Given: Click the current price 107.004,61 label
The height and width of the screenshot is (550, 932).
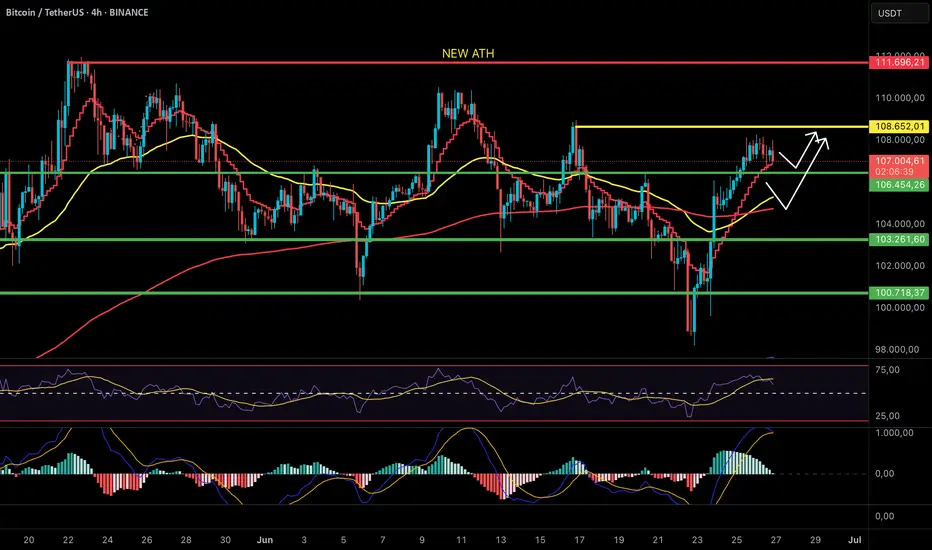Looking at the screenshot, I should [899, 161].
